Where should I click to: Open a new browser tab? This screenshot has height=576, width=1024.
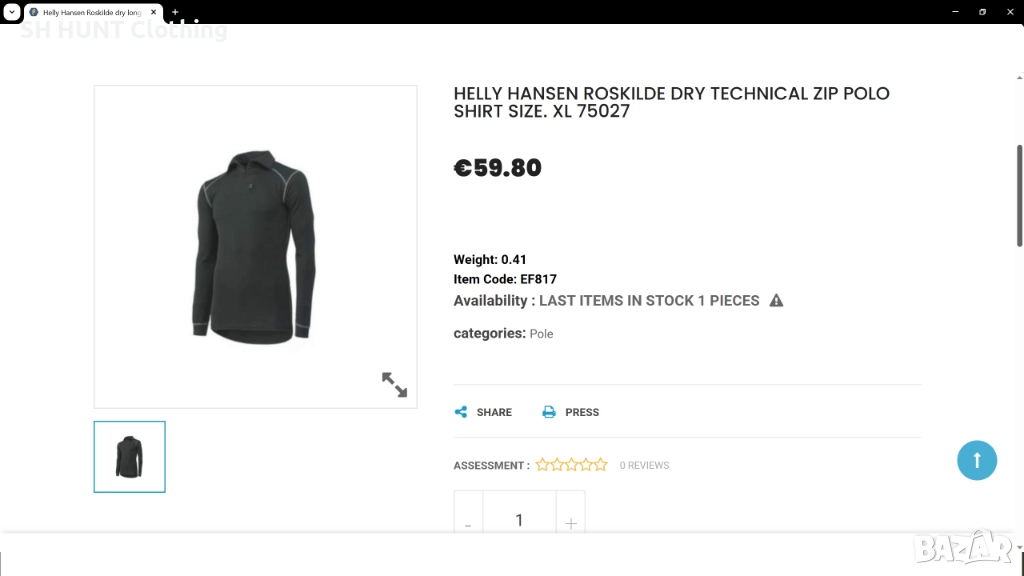click(x=175, y=12)
